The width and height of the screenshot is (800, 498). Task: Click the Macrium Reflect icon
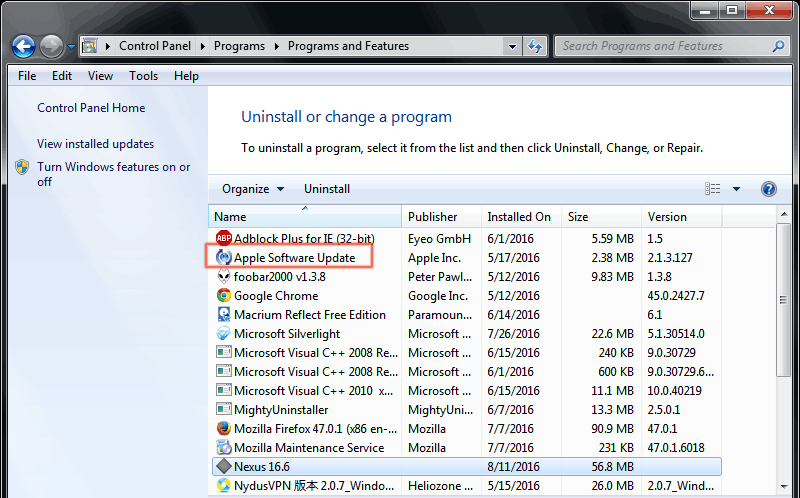tap(223, 314)
